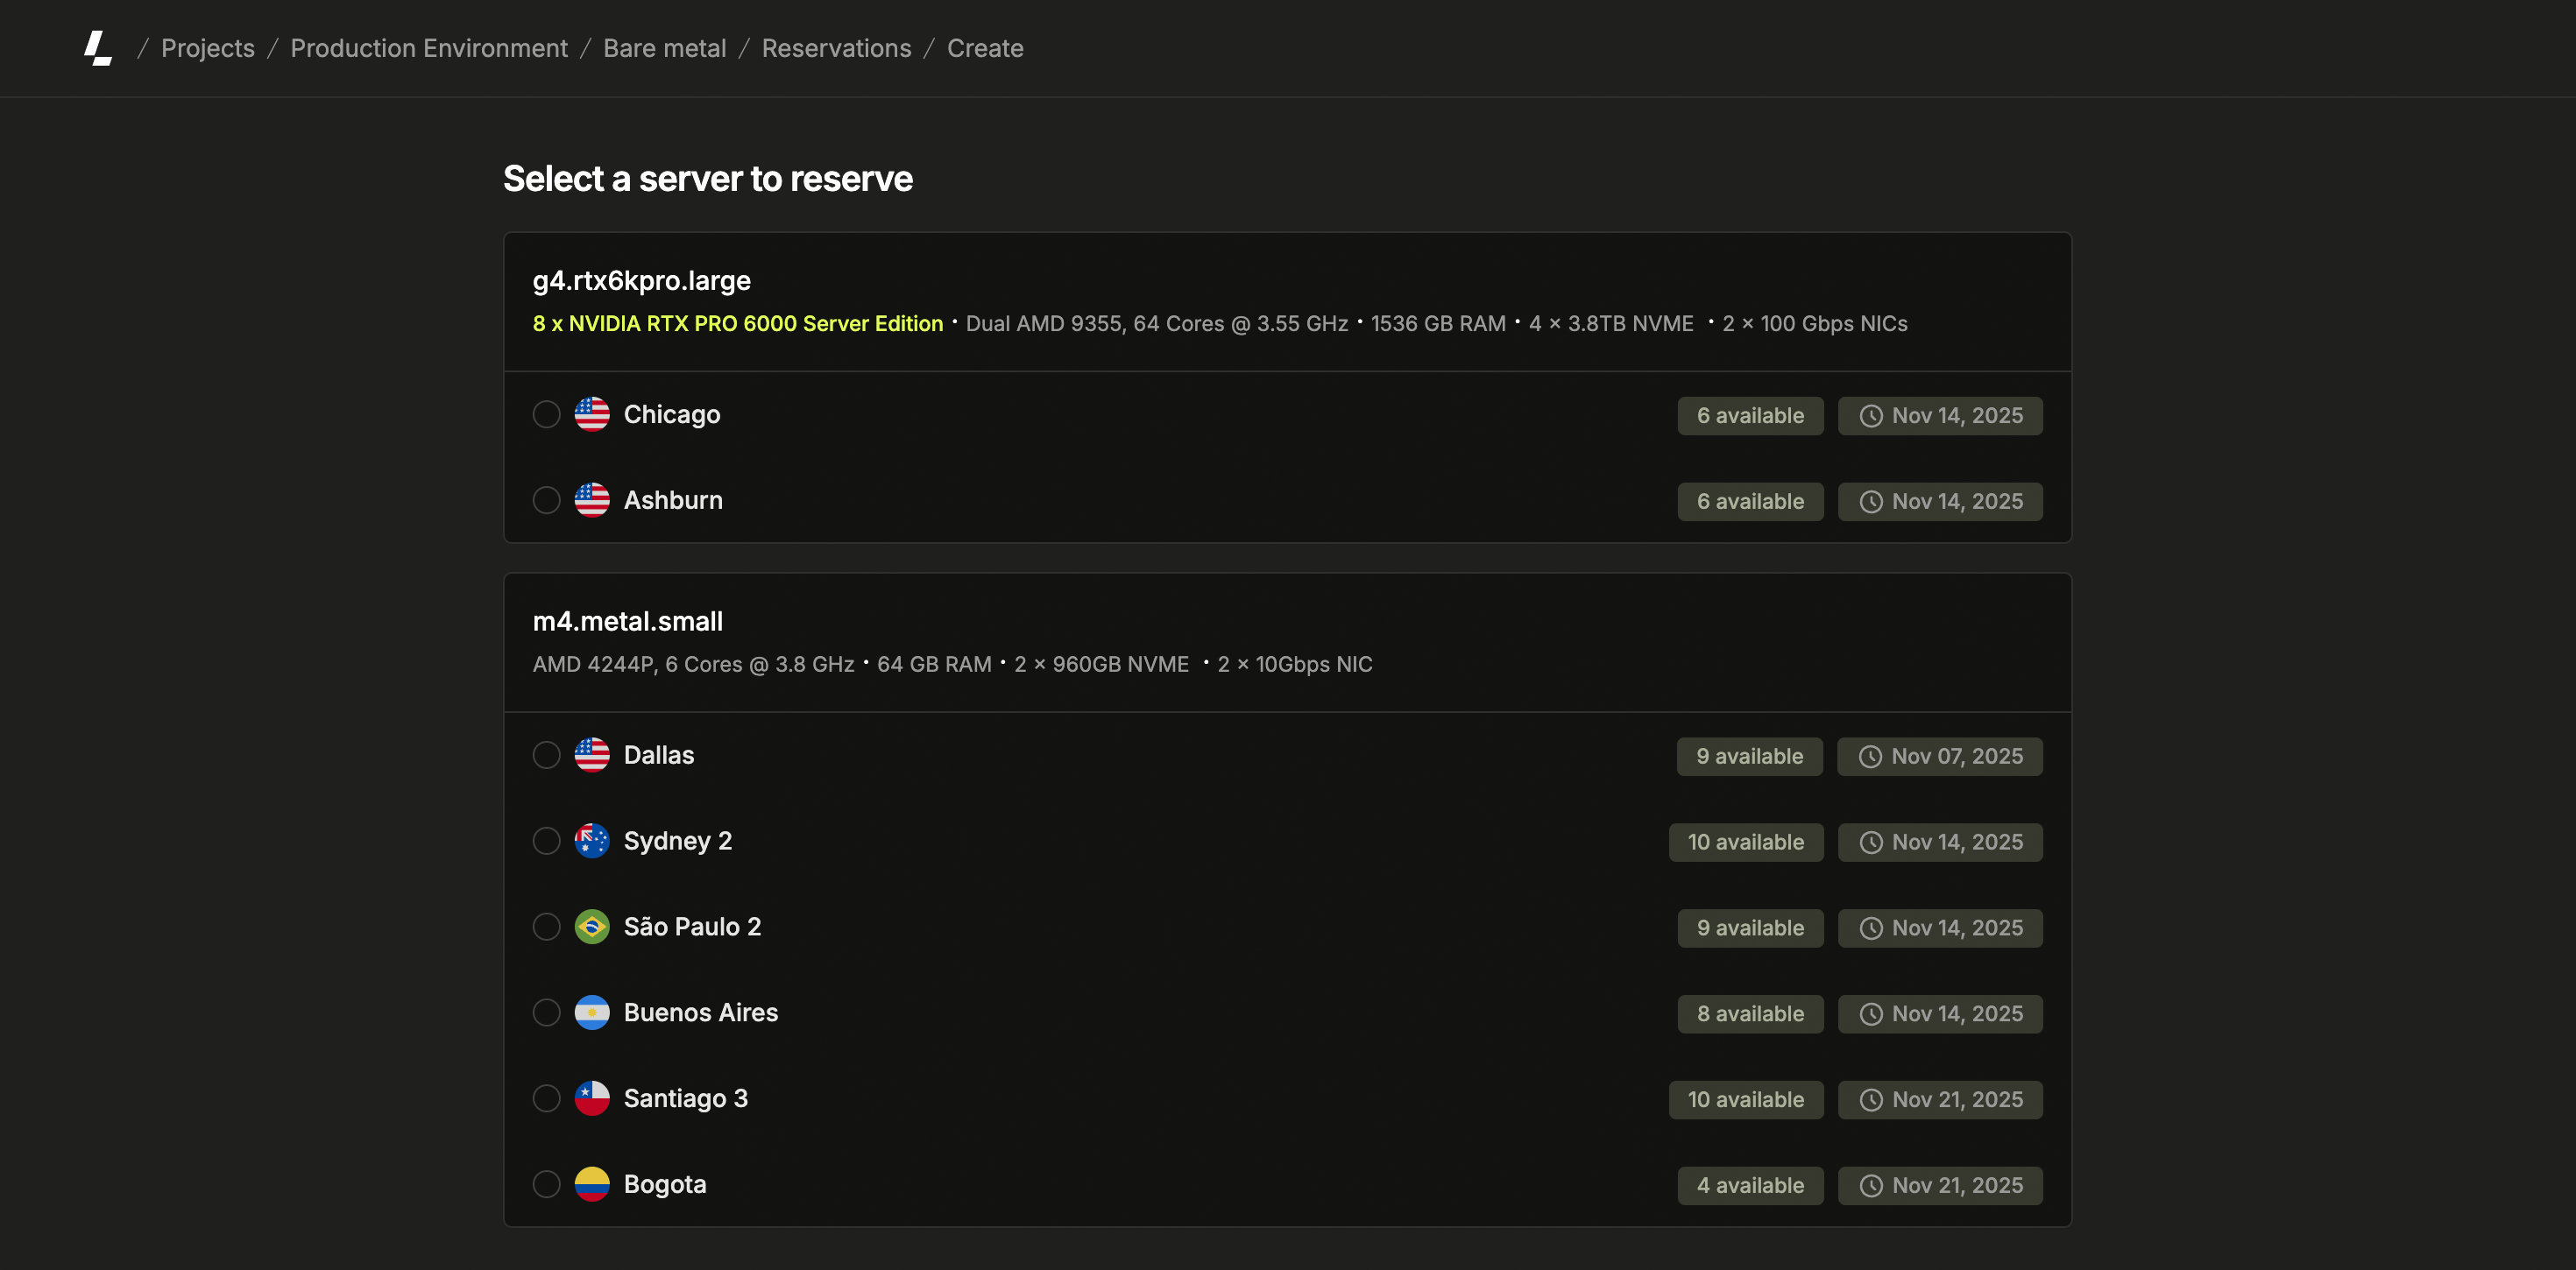
Task: Click the US flag next to Chicago
Action: click(592, 414)
